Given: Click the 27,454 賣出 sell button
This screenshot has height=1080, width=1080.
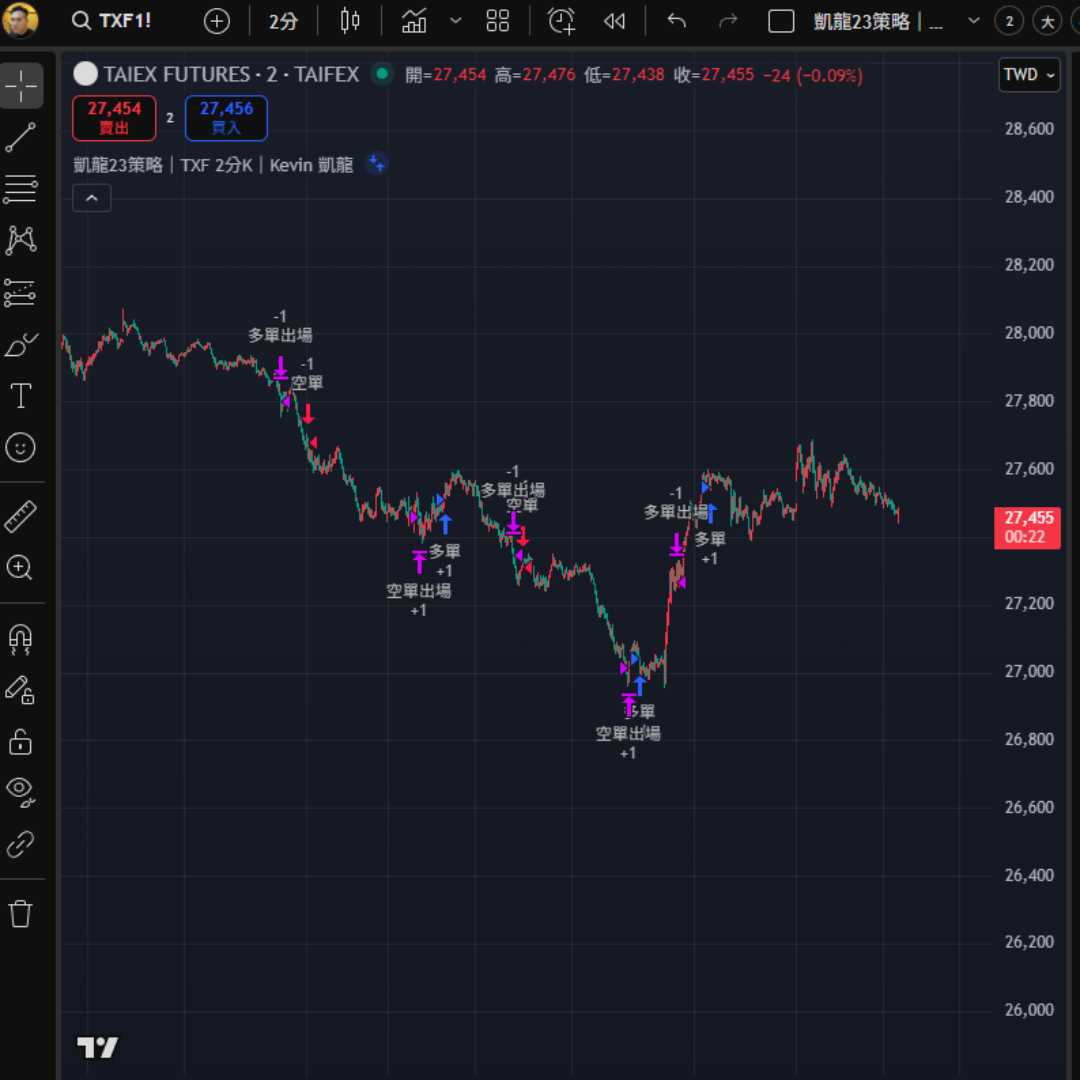Looking at the screenshot, I should tap(114, 118).
